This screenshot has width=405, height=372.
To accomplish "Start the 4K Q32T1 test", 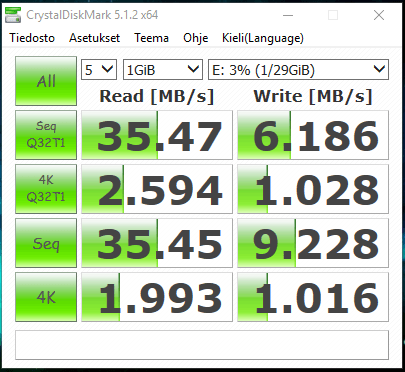I will [x=46, y=189].
